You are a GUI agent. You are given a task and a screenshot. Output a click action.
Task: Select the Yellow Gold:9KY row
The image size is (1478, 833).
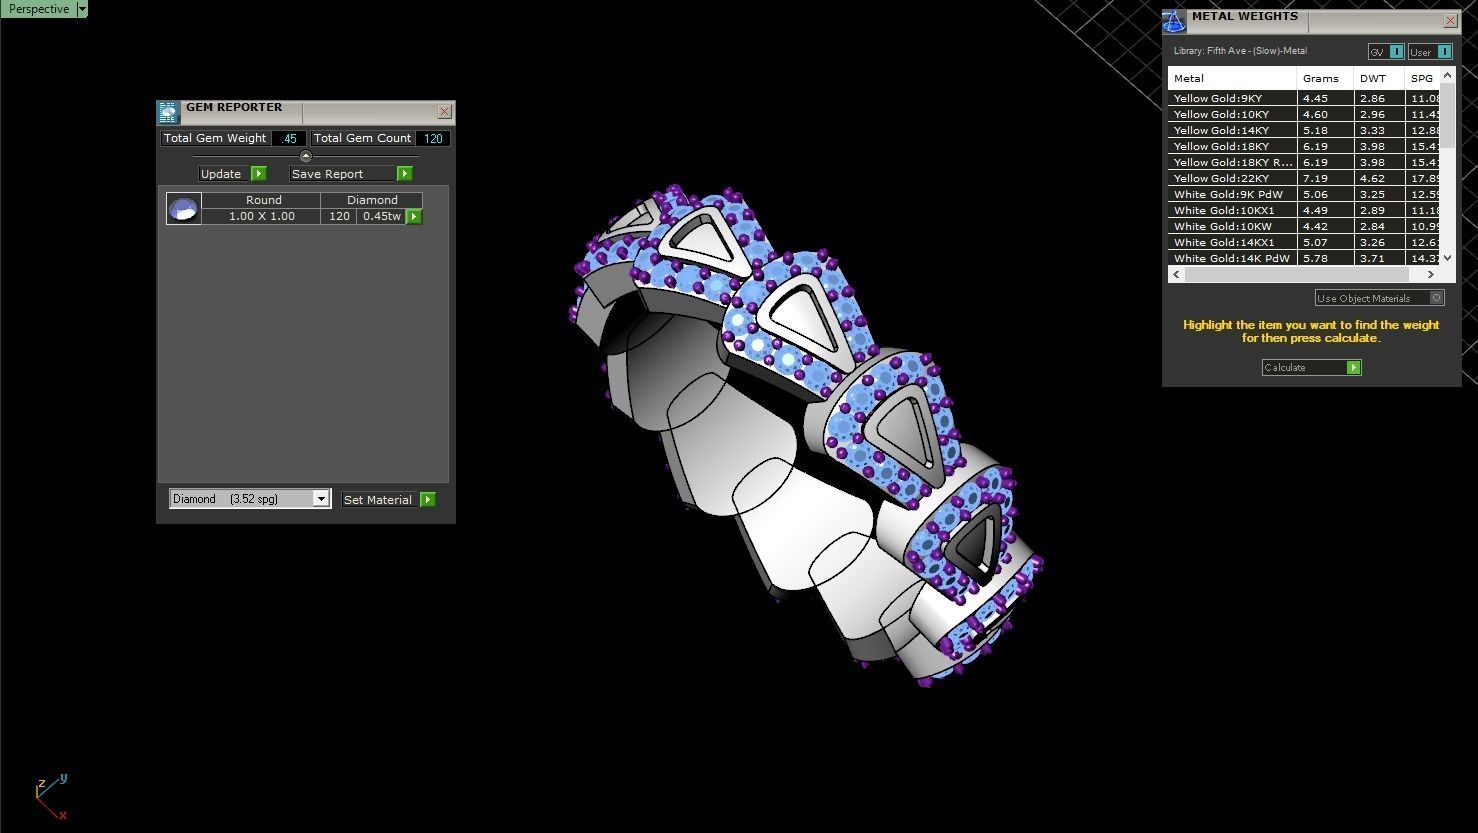tap(1304, 98)
